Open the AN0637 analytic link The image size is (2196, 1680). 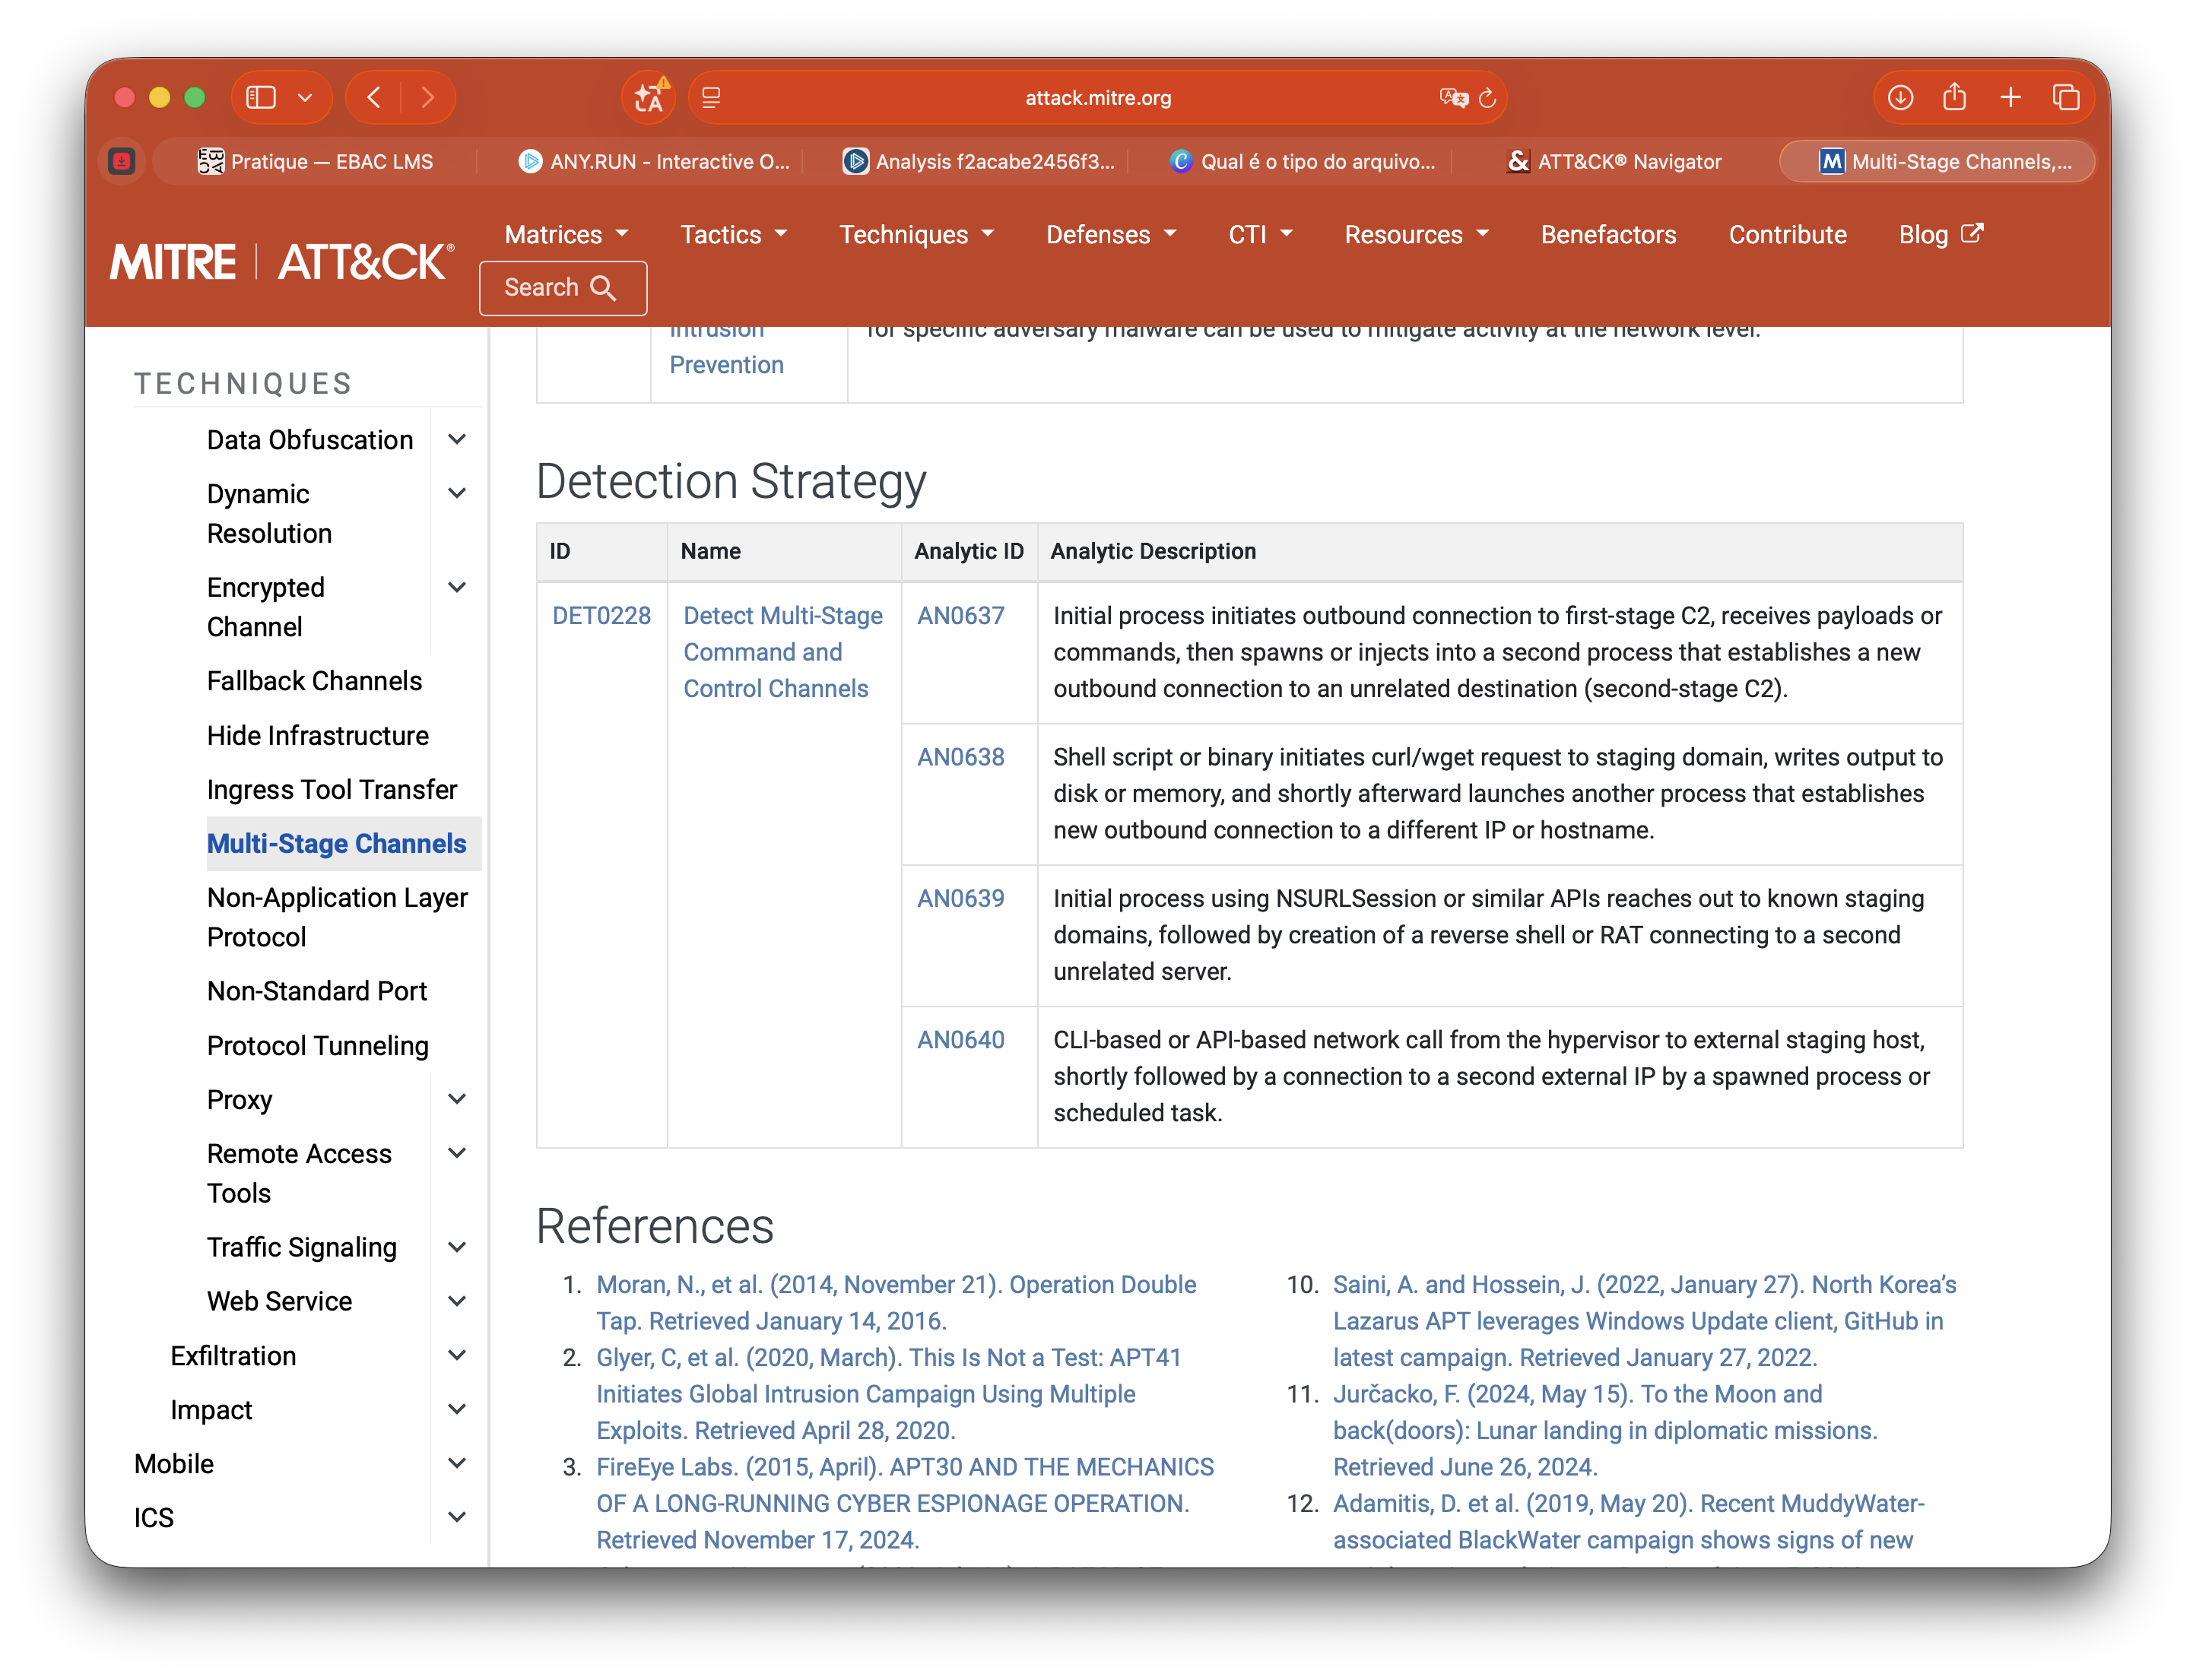coord(960,616)
